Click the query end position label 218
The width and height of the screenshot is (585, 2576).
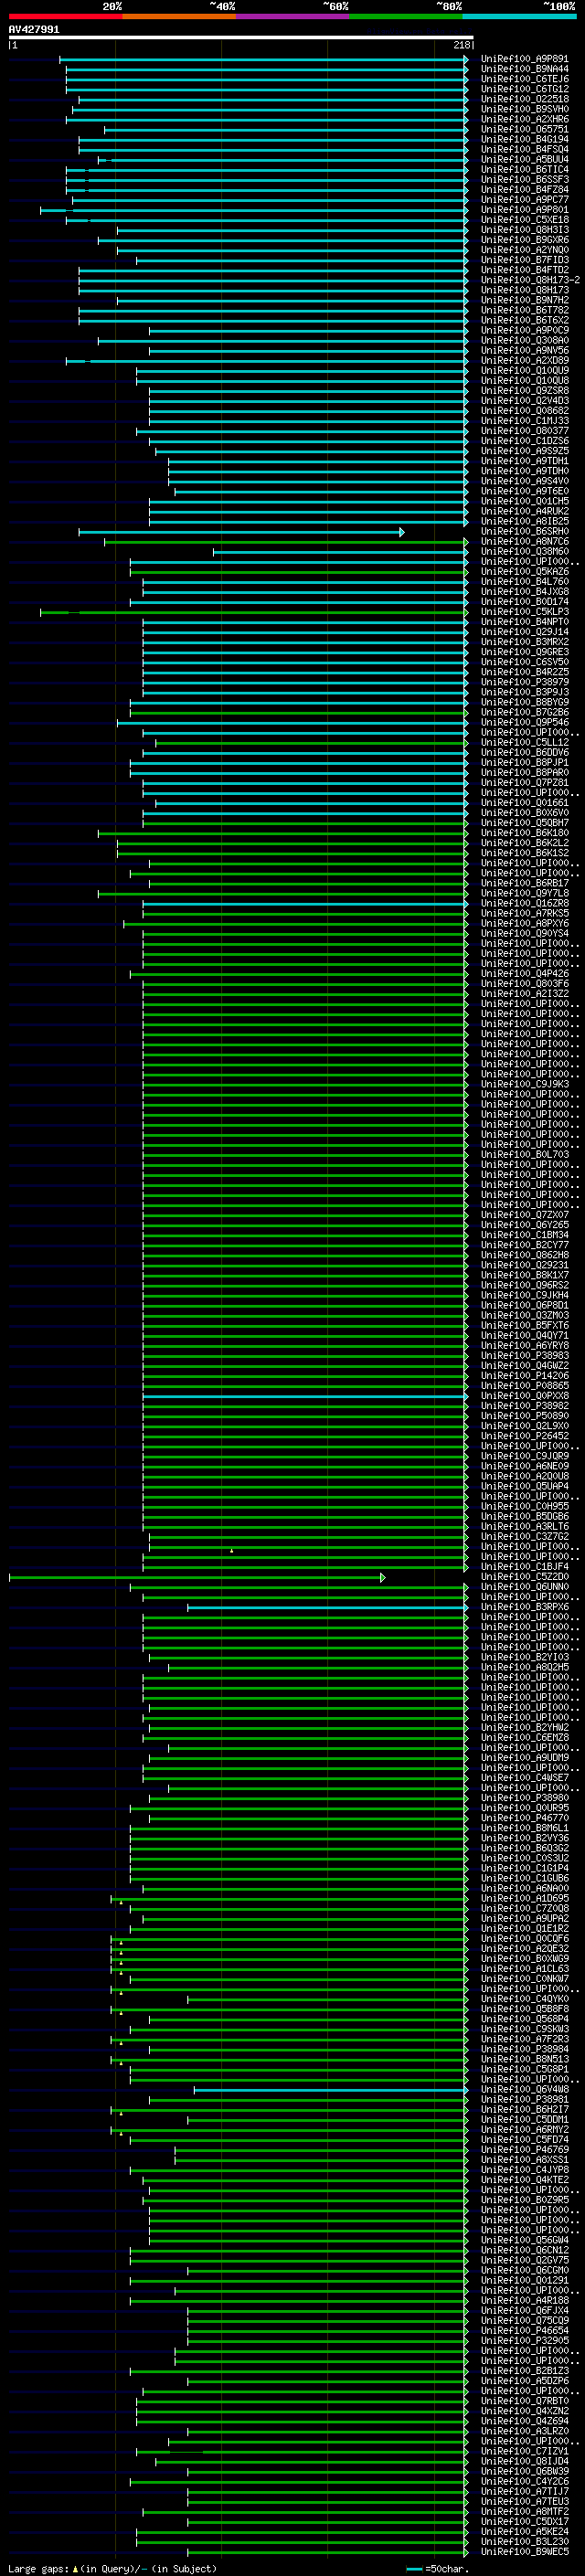pos(461,45)
